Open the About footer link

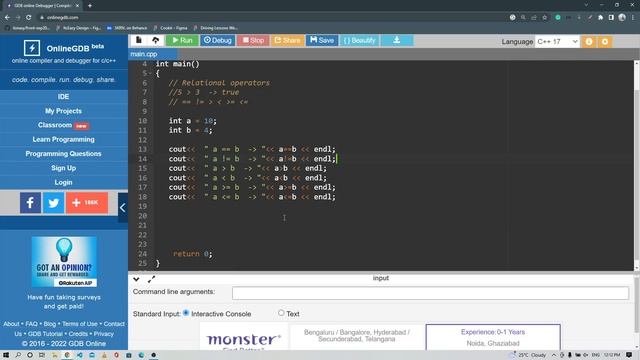tap(11, 324)
